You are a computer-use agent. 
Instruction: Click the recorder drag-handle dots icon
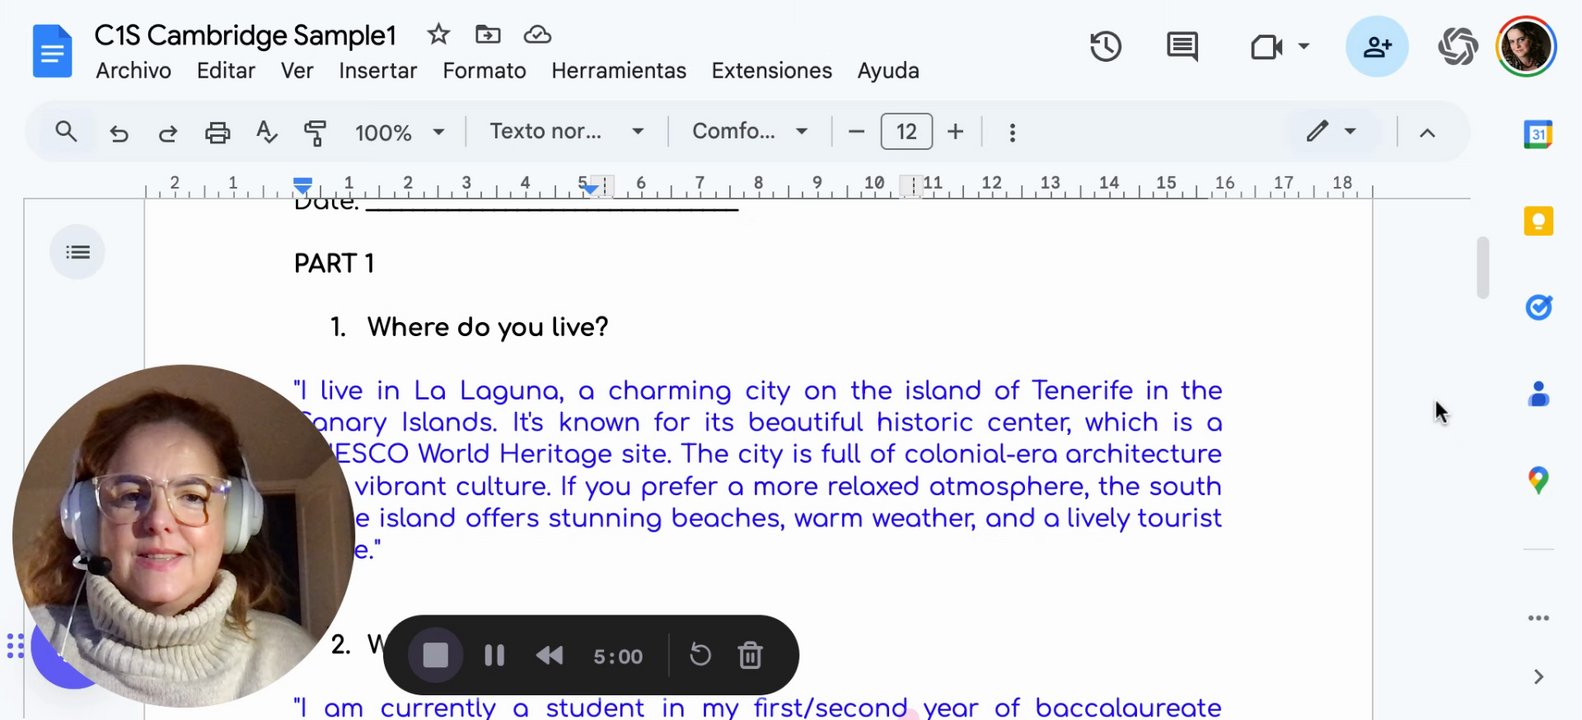[x=15, y=646]
